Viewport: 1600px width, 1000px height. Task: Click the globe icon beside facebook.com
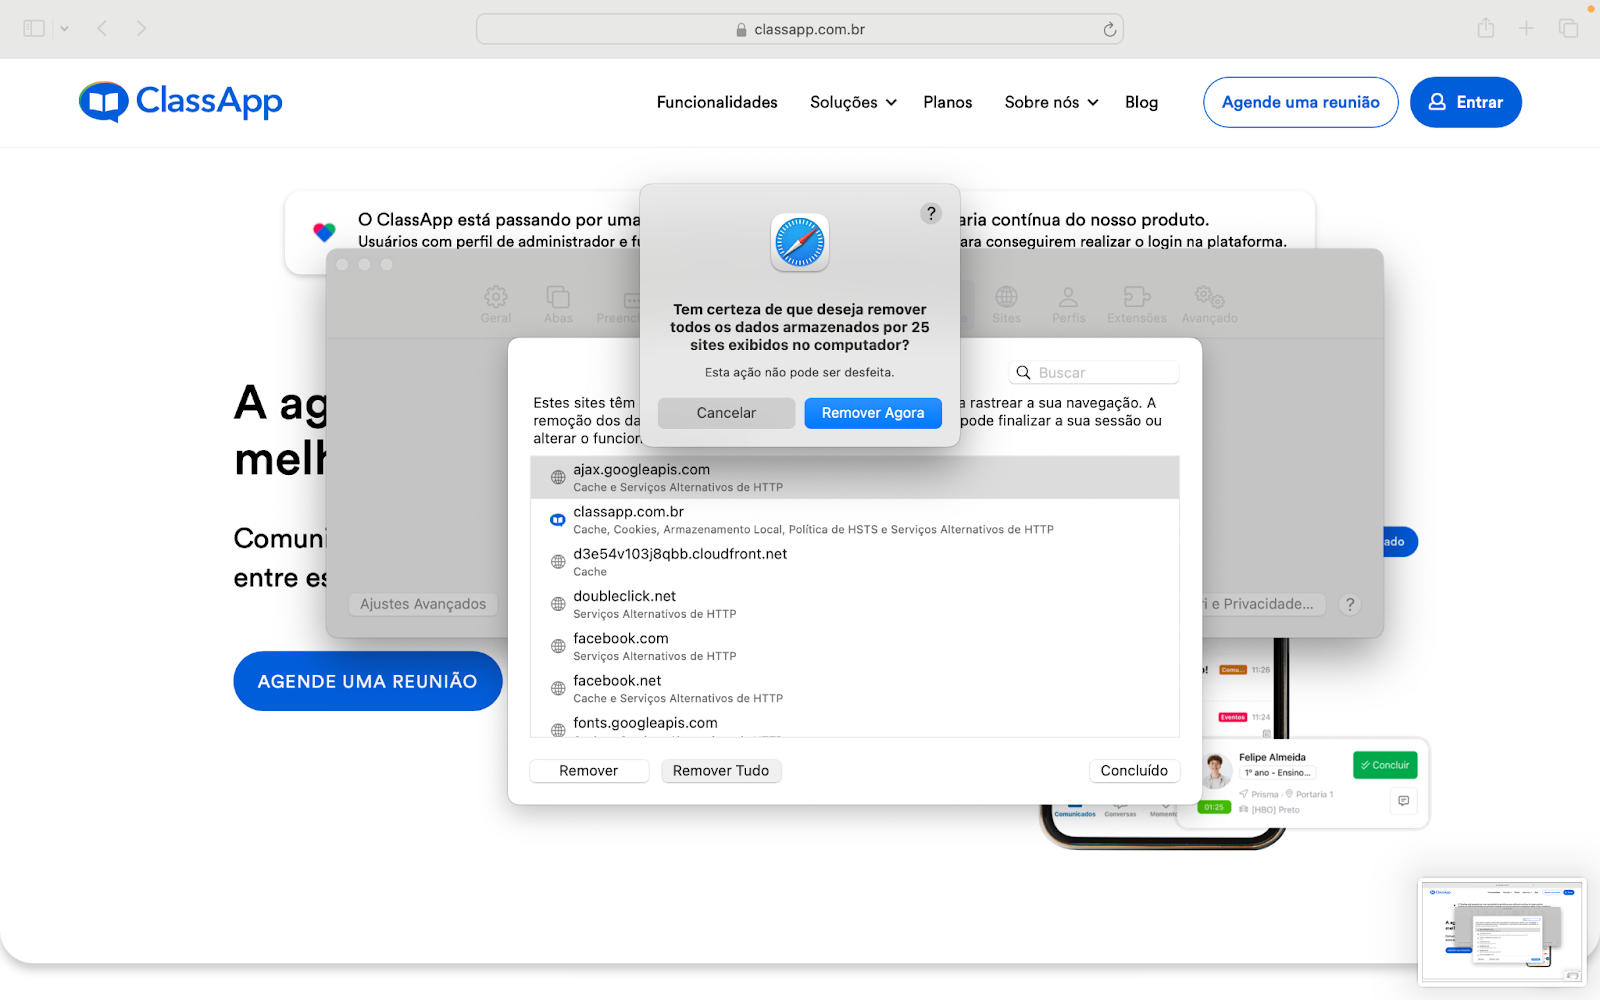pos(558,646)
